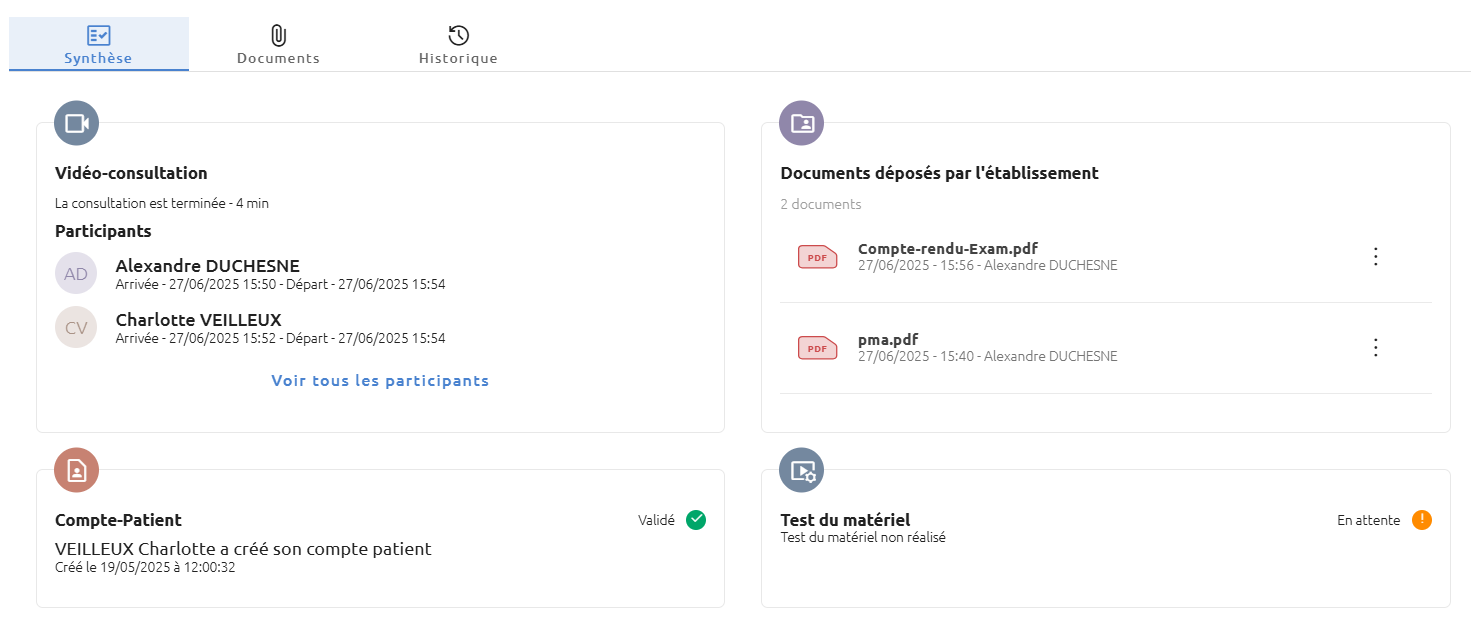This screenshot has height=626, width=1471.
Task: Select participant name Alexandre DUCHESNE
Action: click(208, 266)
